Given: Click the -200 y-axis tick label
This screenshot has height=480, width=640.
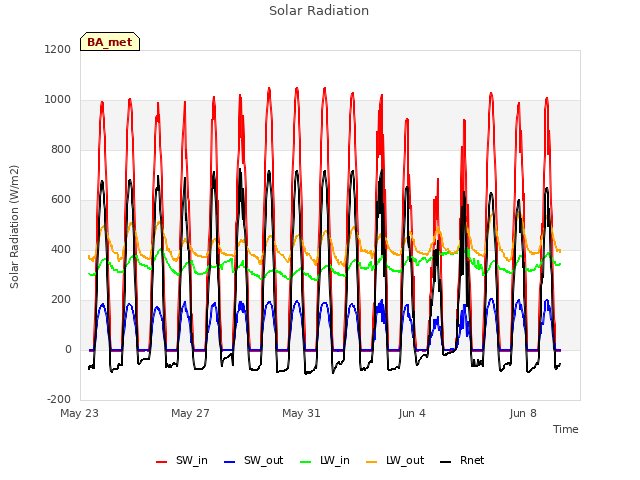Looking at the screenshot, I should (x=59, y=399).
